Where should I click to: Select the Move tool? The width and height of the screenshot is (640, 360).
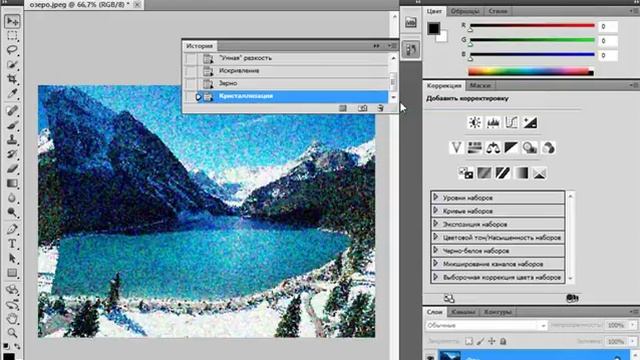pos(12,21)
